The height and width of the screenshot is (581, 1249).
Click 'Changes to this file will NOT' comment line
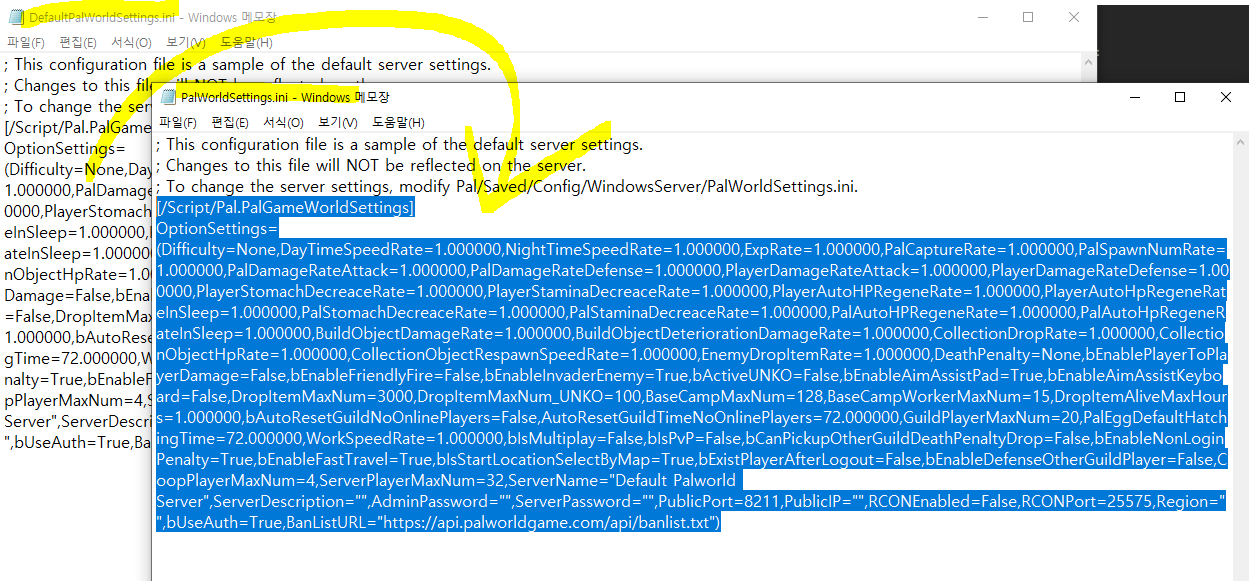[x=371, y=165]
